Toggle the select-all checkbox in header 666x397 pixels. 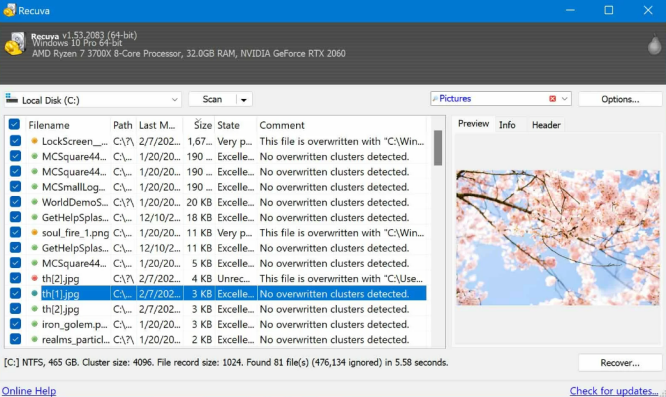point(14,124)
